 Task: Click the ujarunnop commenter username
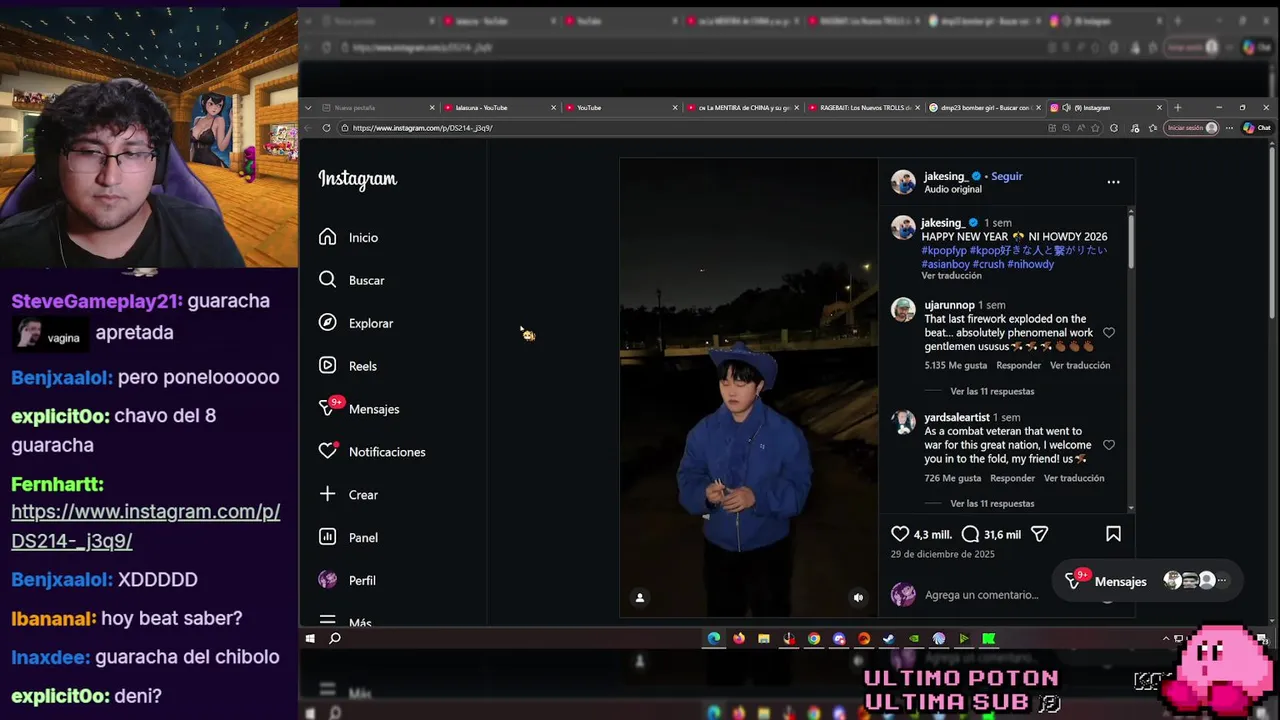click(949, 305)
